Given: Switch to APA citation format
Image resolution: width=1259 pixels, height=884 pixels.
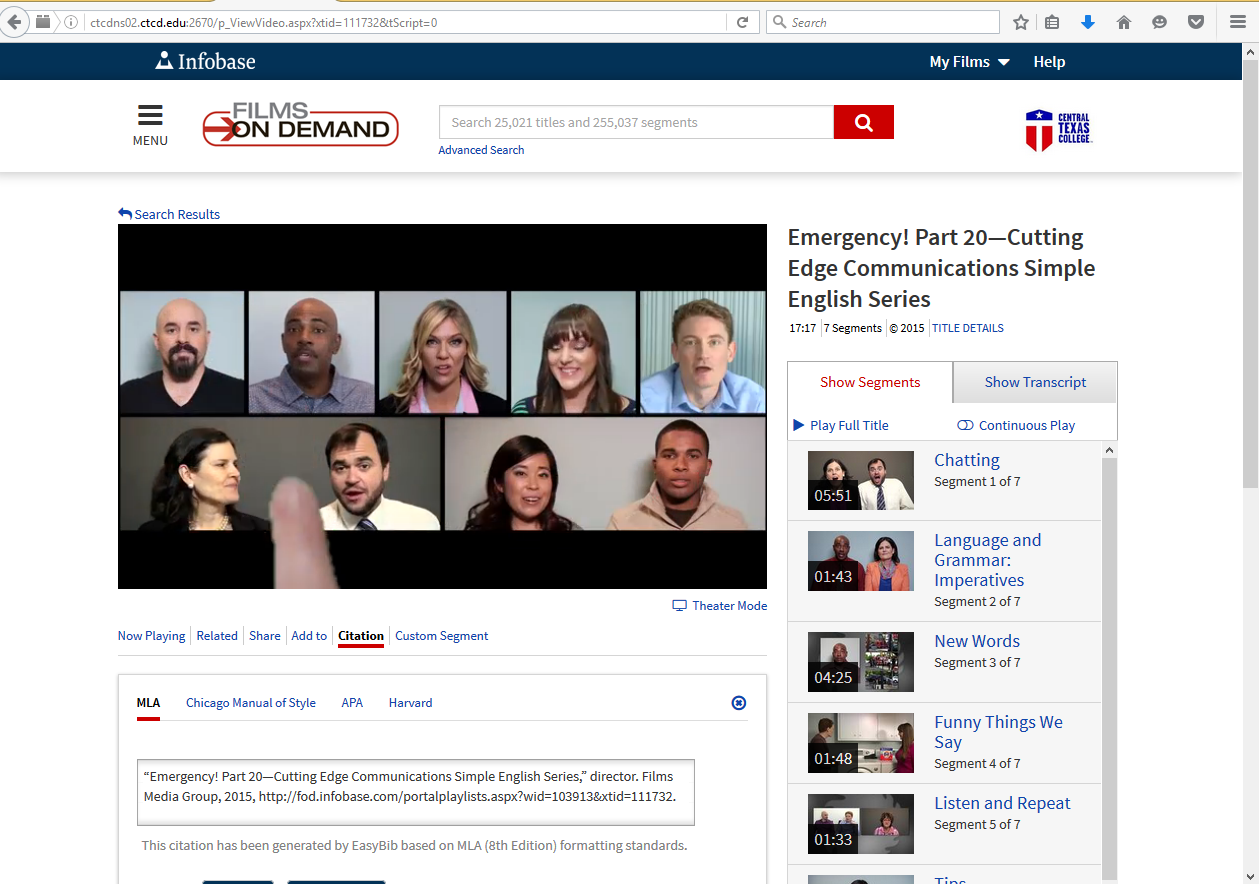Looking at the screenshot, I should pos(352,703).
